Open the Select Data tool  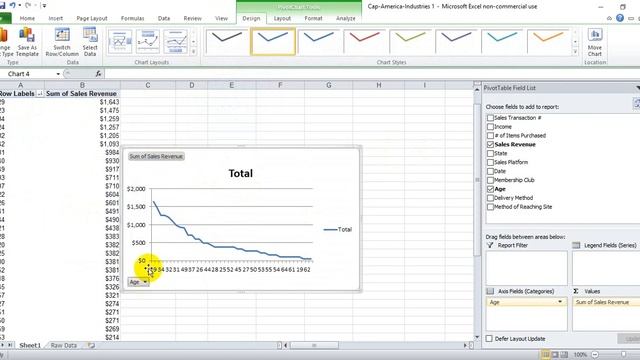(90, 42)
